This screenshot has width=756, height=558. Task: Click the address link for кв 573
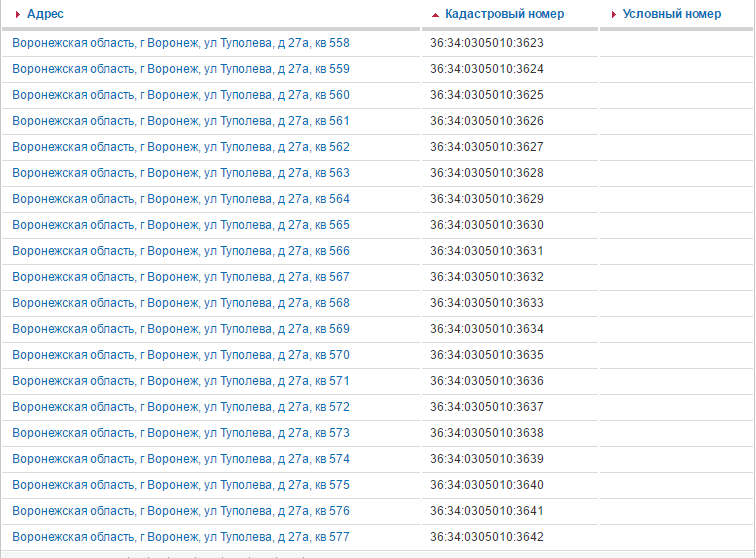(x=181, y=433)
